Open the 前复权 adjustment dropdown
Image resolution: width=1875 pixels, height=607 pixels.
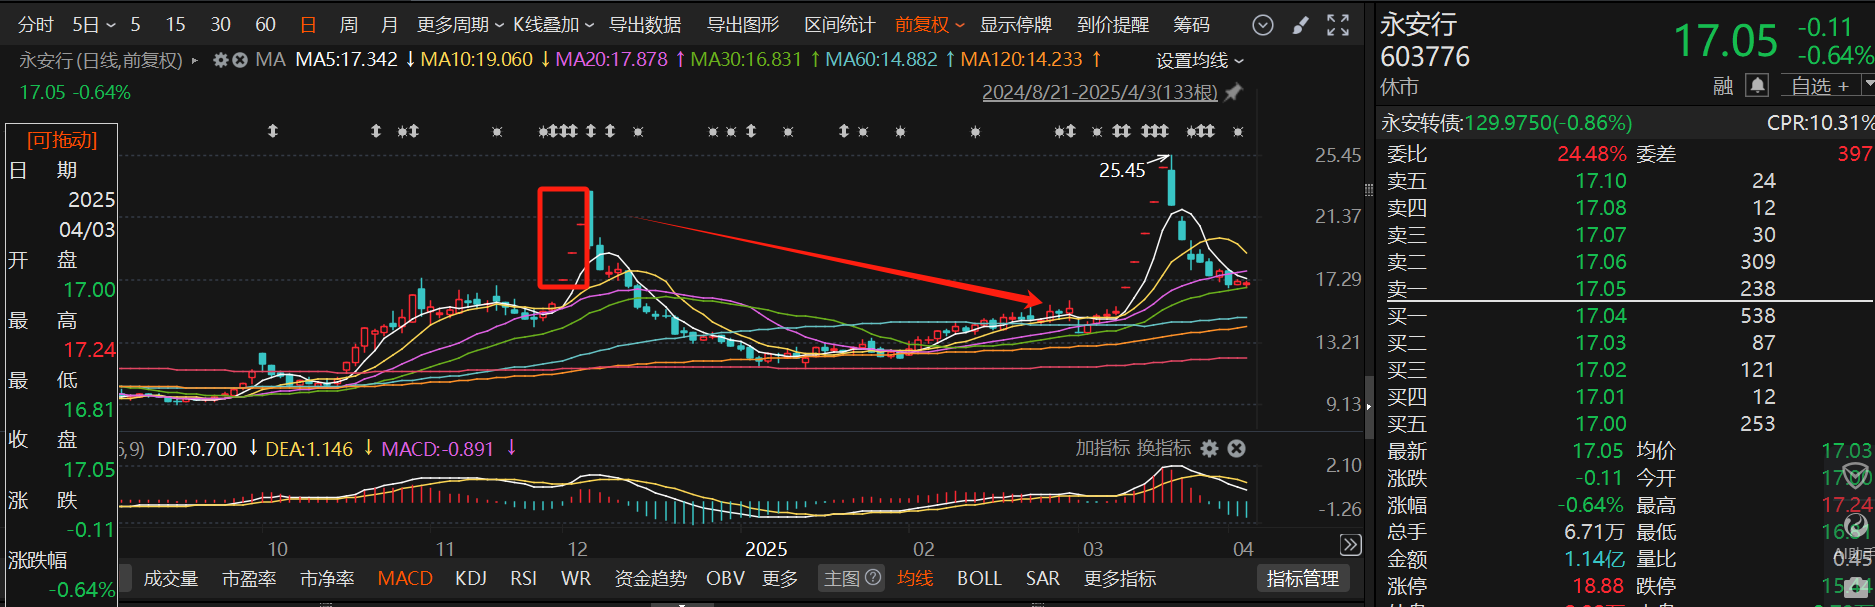pyautogui.click(x=929, y=25)
